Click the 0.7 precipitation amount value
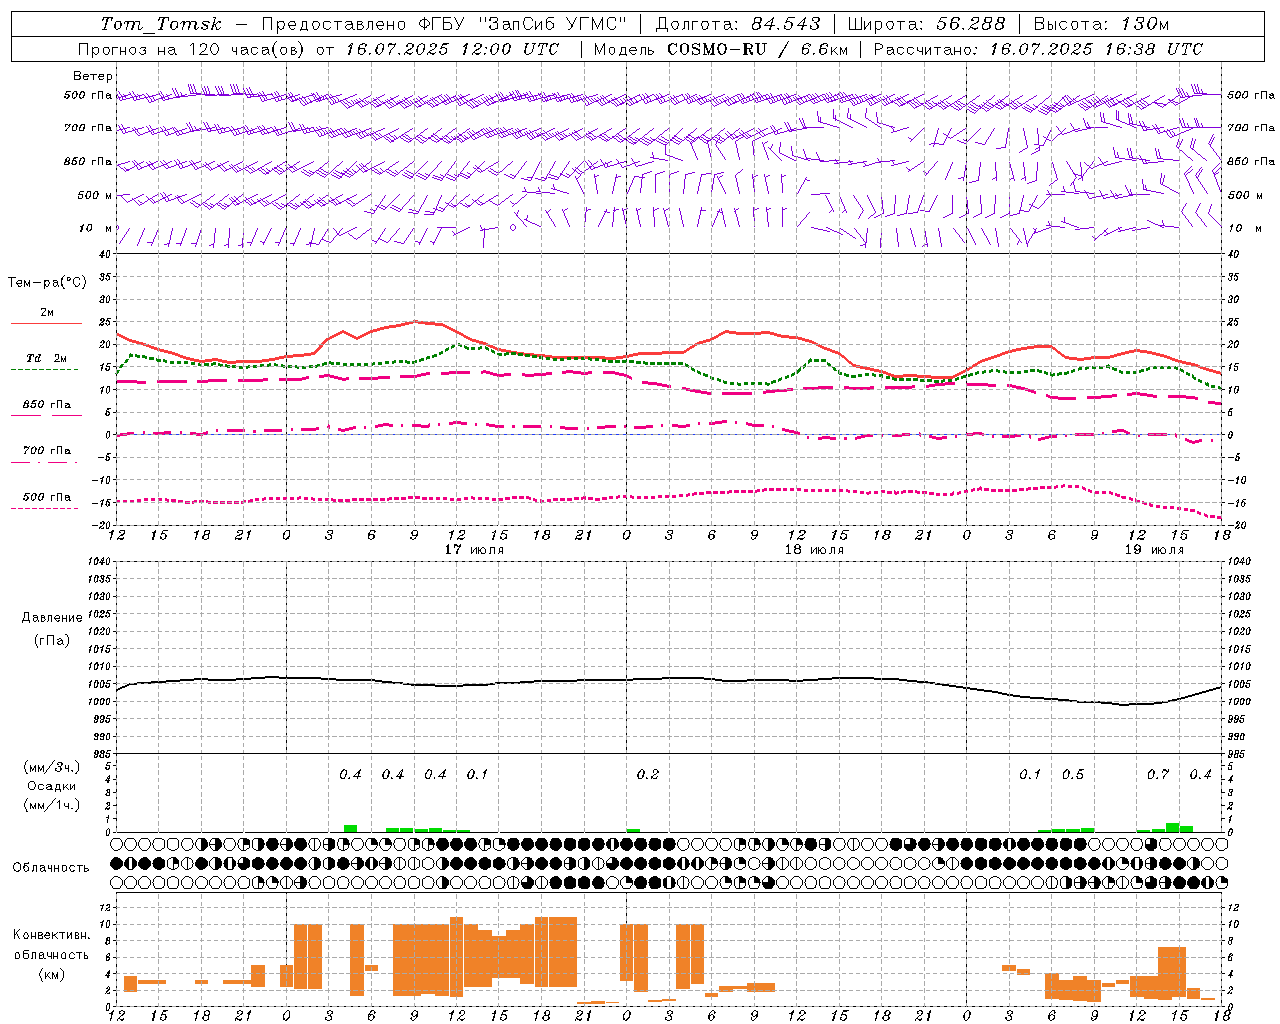Viewport: 1280px width, 1024px height. click(1158, 775)
